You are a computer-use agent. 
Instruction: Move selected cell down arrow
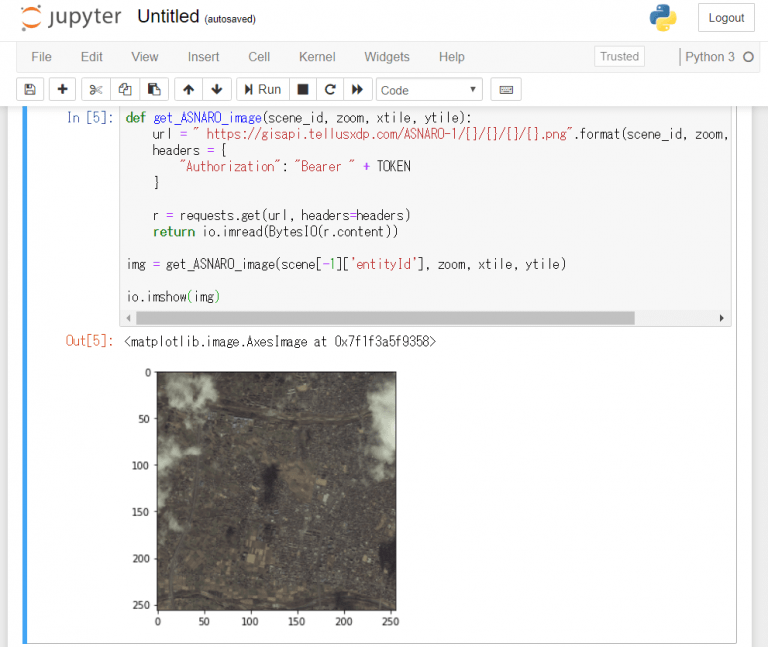pos(216,90)
